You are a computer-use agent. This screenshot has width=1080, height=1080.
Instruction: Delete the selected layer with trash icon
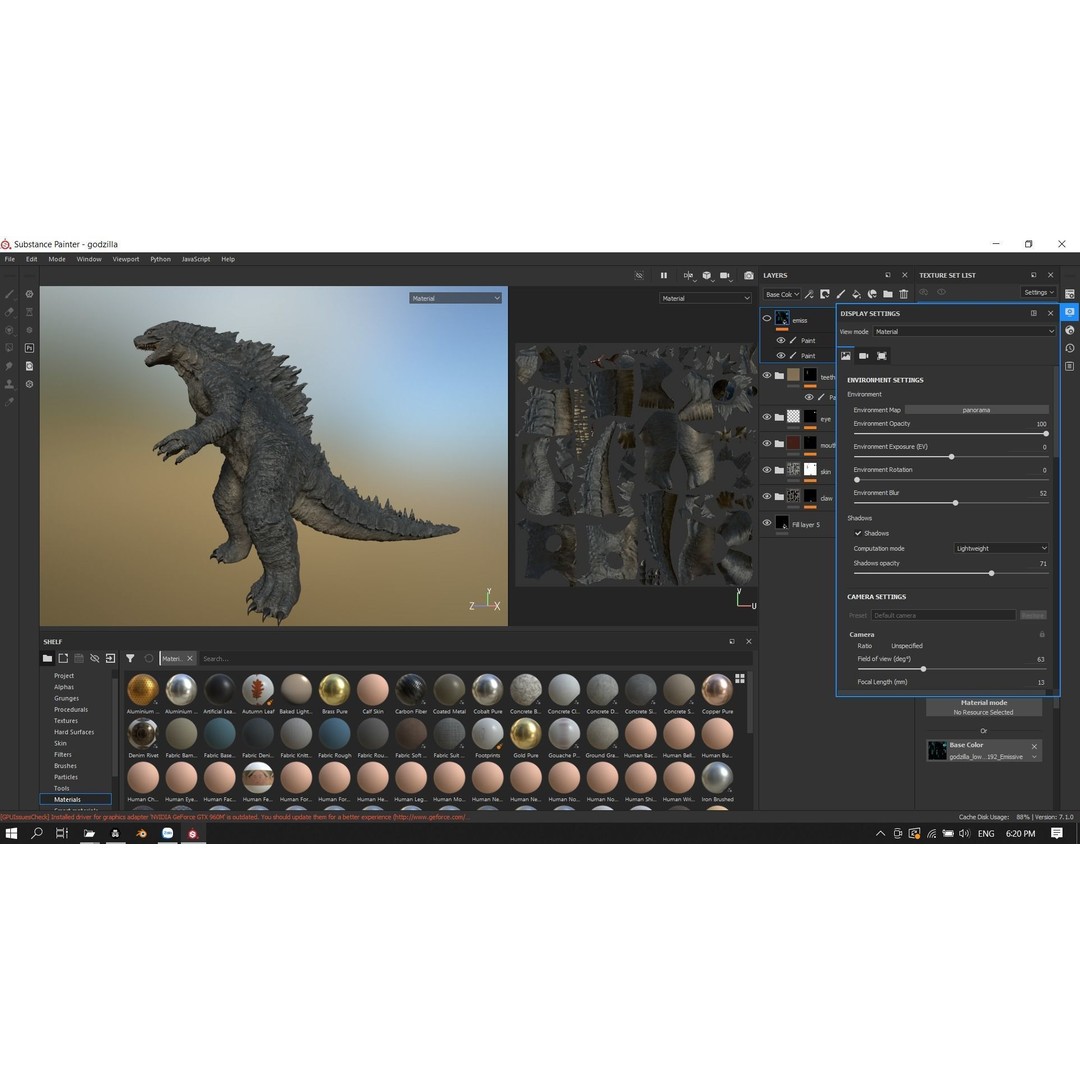pyautogui.click(x=904, y=294)
